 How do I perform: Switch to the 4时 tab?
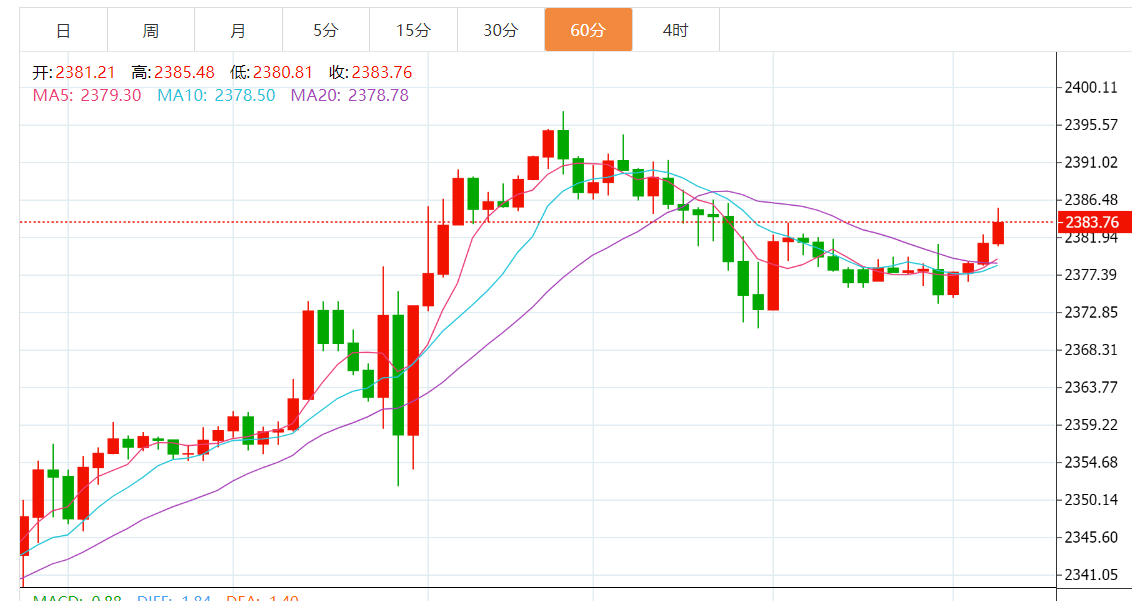point(676,30)
